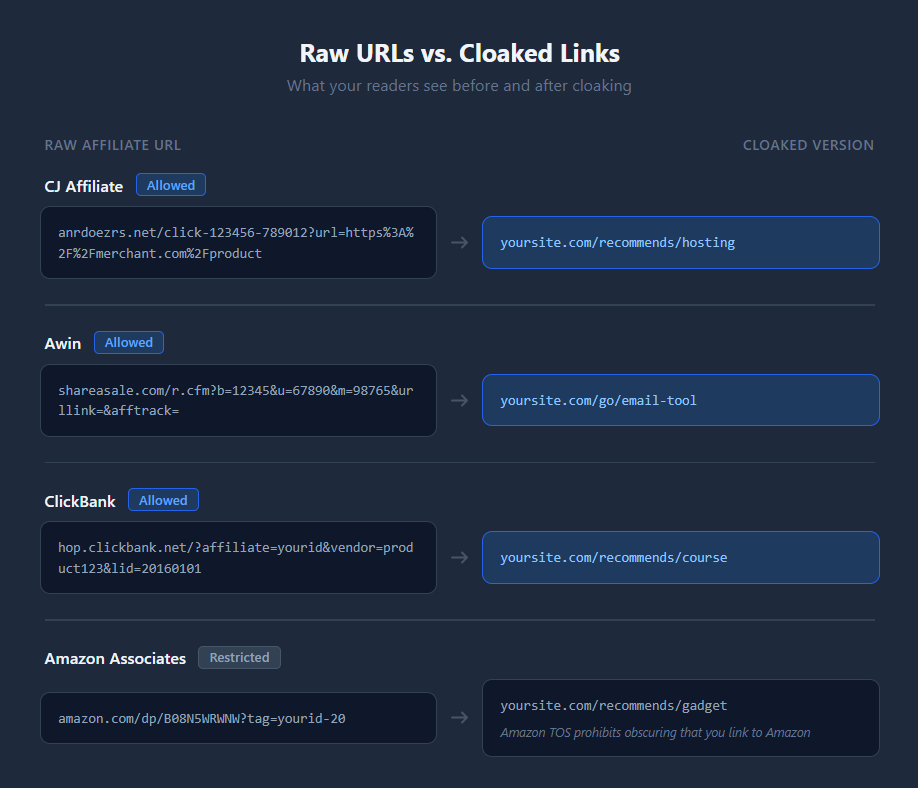Select the shareasale.com raw URL box
This screenshot has height=788, width=918.
tap(238, 400)
